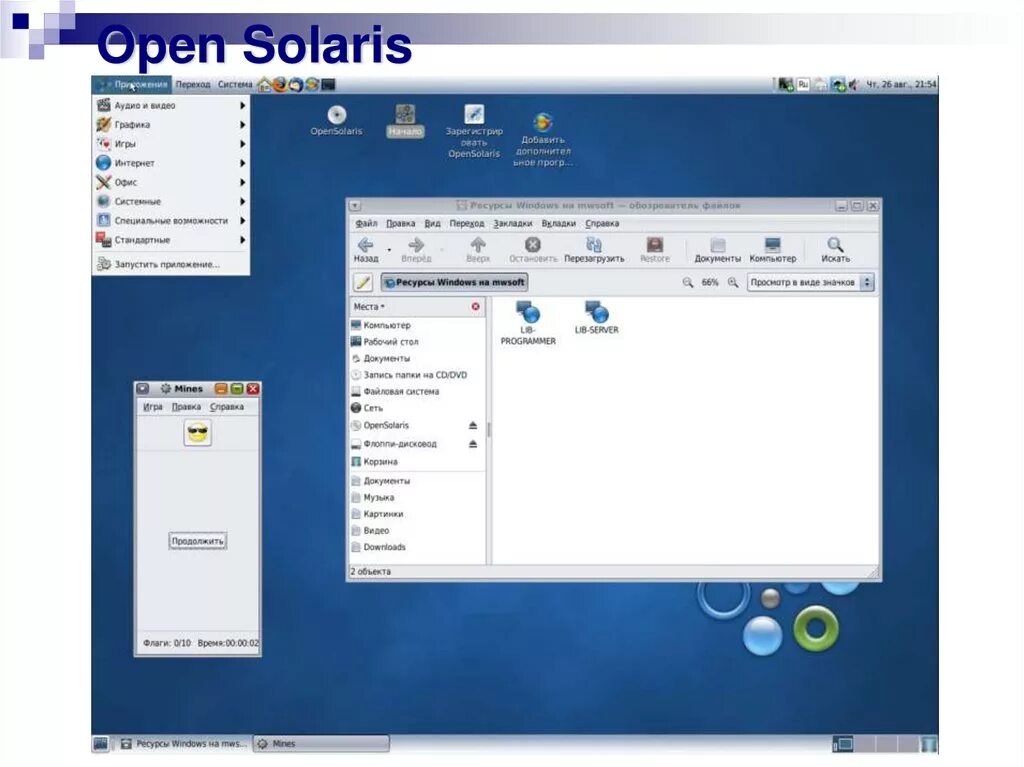The image size is (1024, 767).
Task: Click the Mines sunglasses smiley face button
Action: tap(197, 433)
